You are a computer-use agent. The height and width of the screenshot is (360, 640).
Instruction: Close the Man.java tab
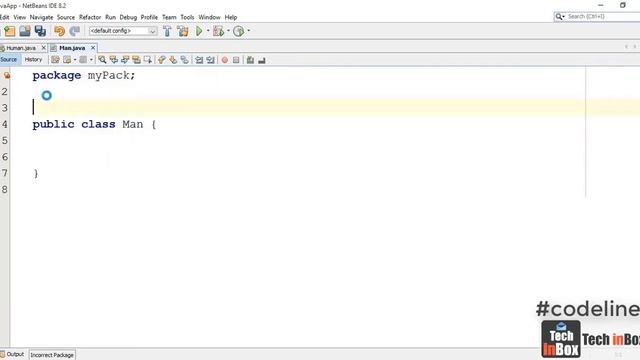pyautogui.click(x=93, y=48)
